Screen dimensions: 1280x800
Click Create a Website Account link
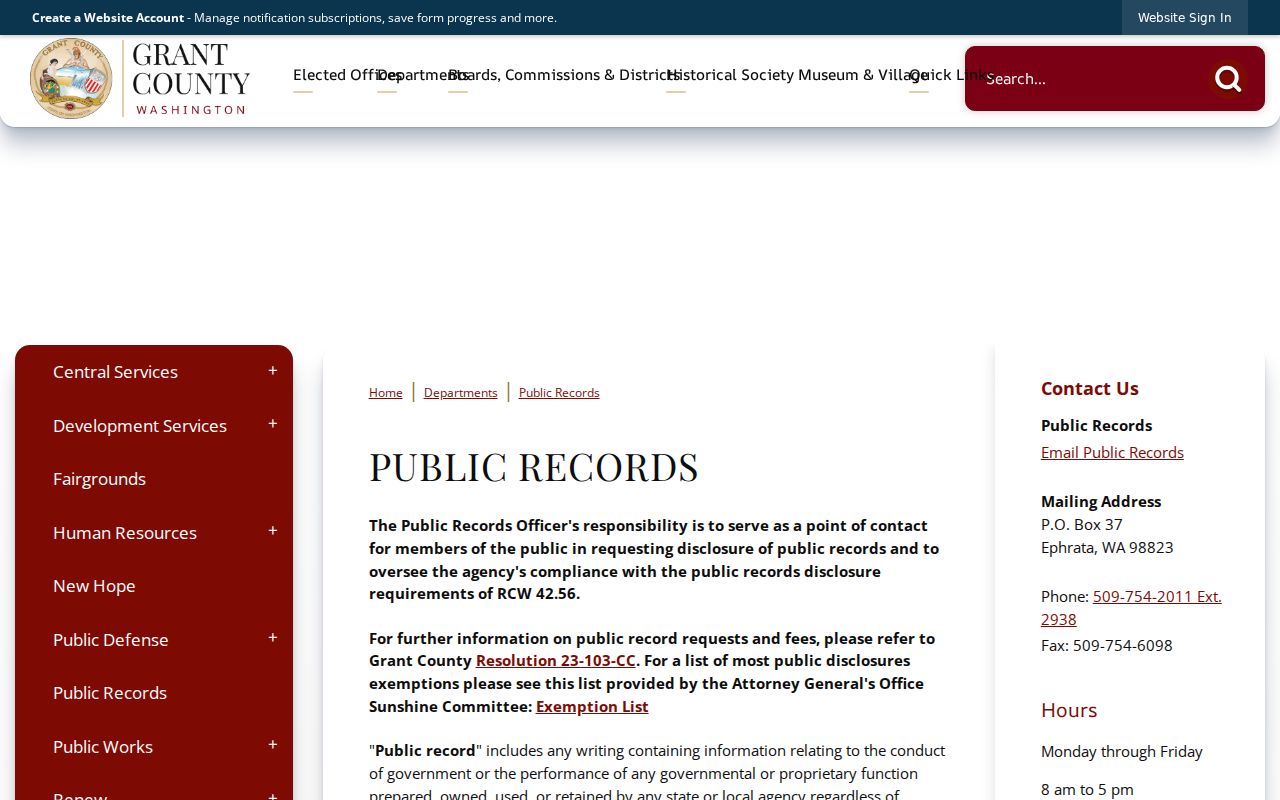click(x=108, y=18)
